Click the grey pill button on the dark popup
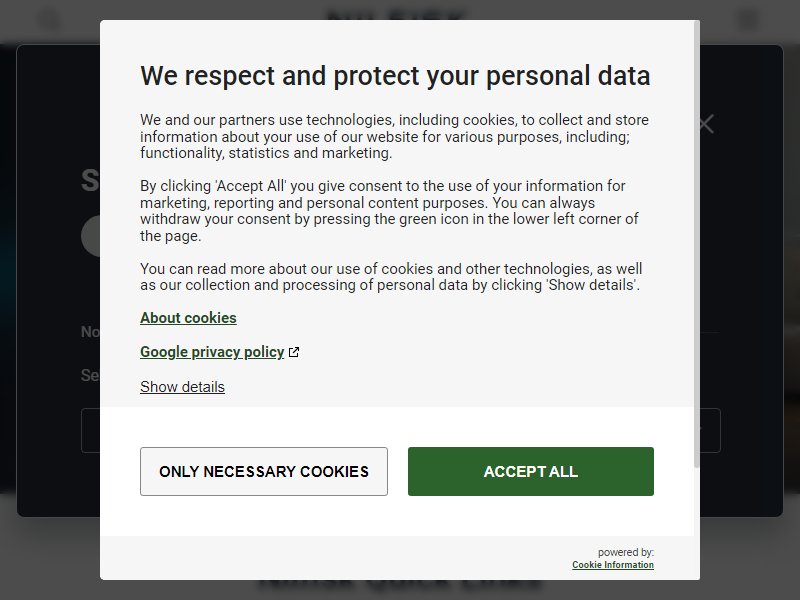The width and height of the screenshot is (800, 600). tap(91, 236)
